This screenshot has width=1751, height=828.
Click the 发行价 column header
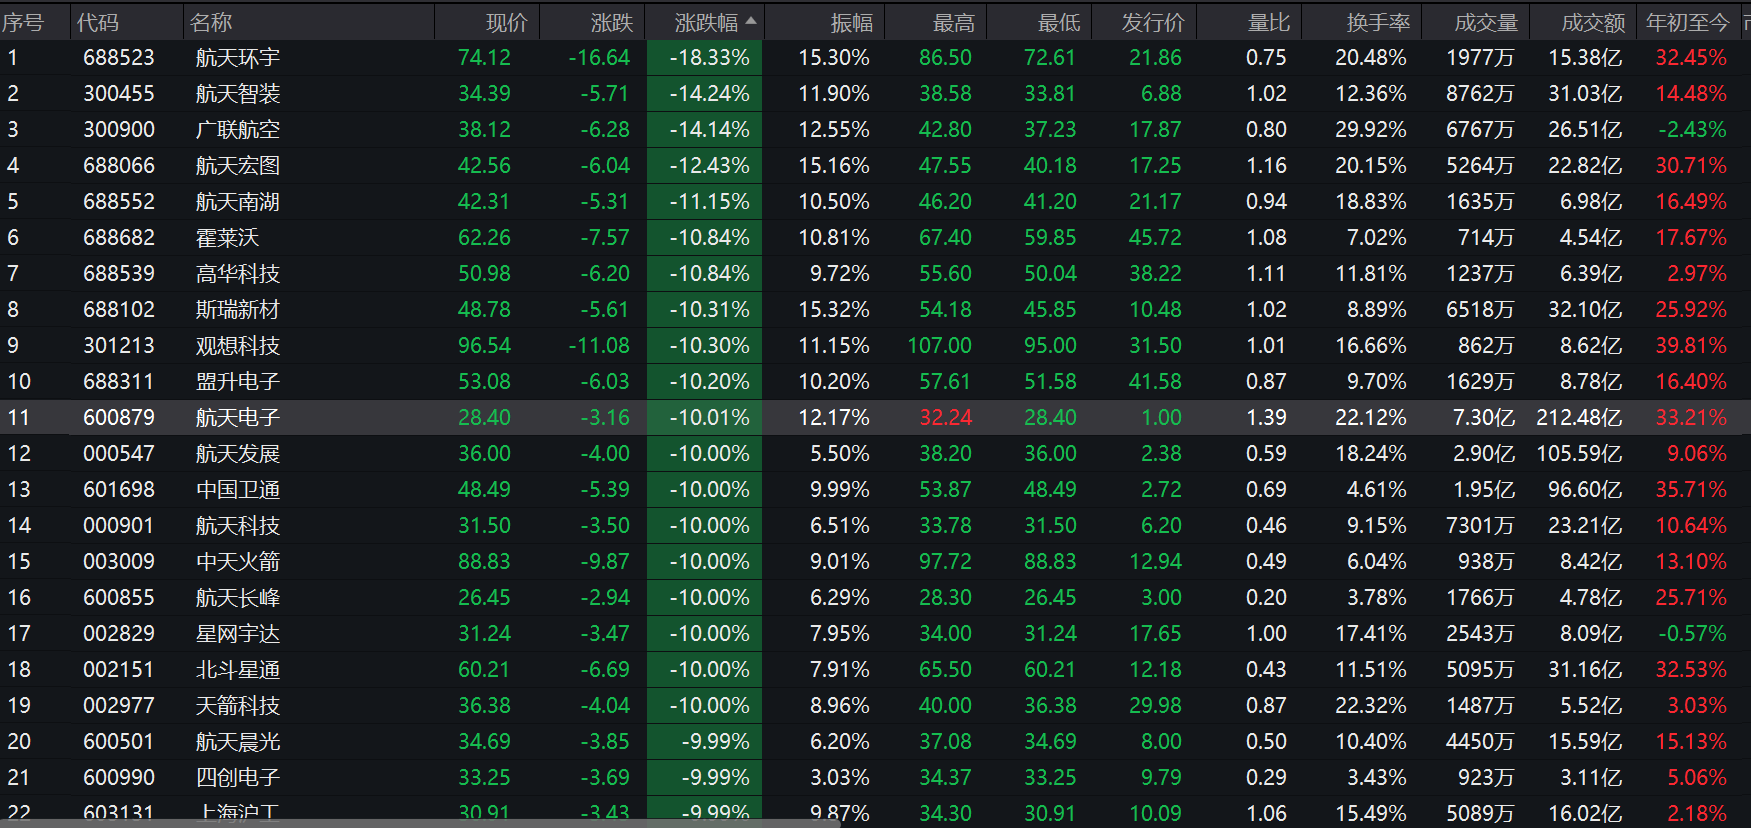[x=1152, y=22]
